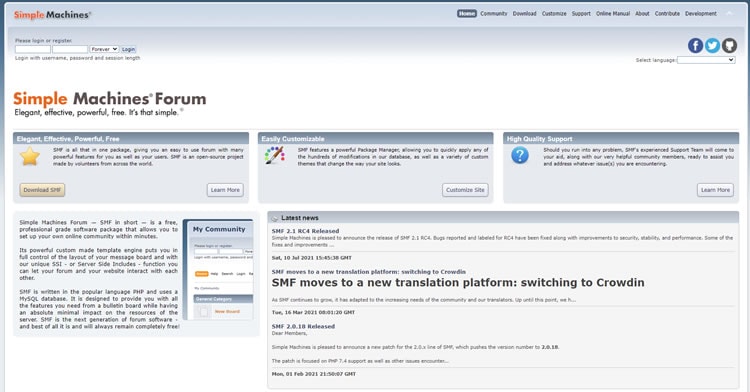
Task: Click the paintbrush icon in Easily Customizable
Action: tap(275, 155)
